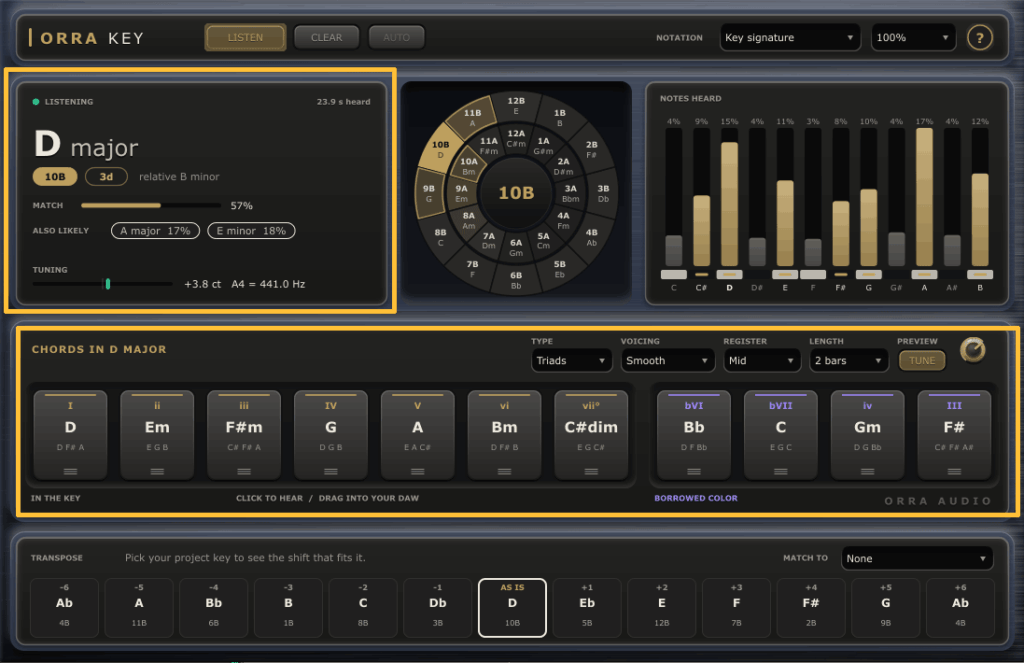Toggle the AUTO mode button

pyautogui.click(x=396, y=37)
